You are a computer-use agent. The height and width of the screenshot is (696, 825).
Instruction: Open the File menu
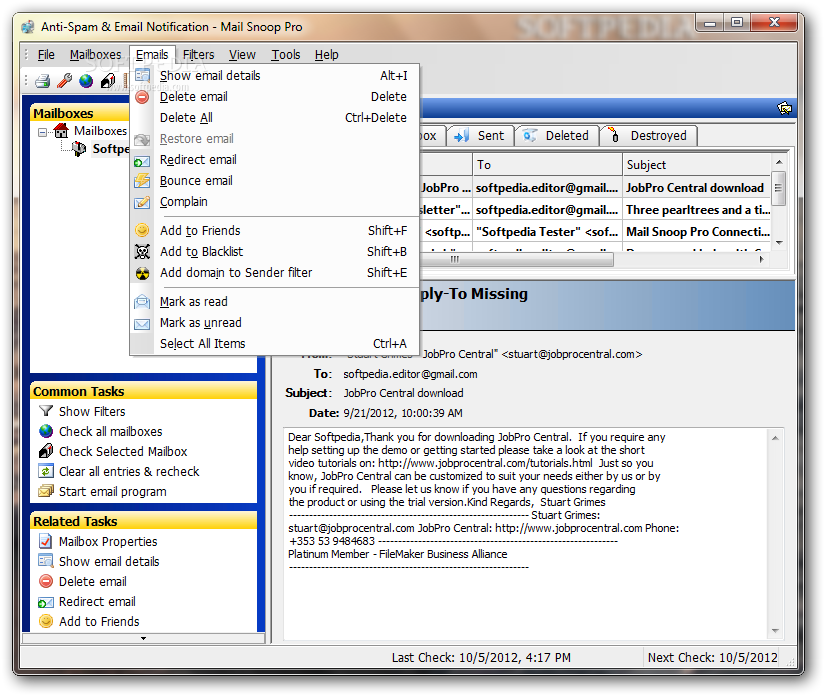[x=46, y=55]
